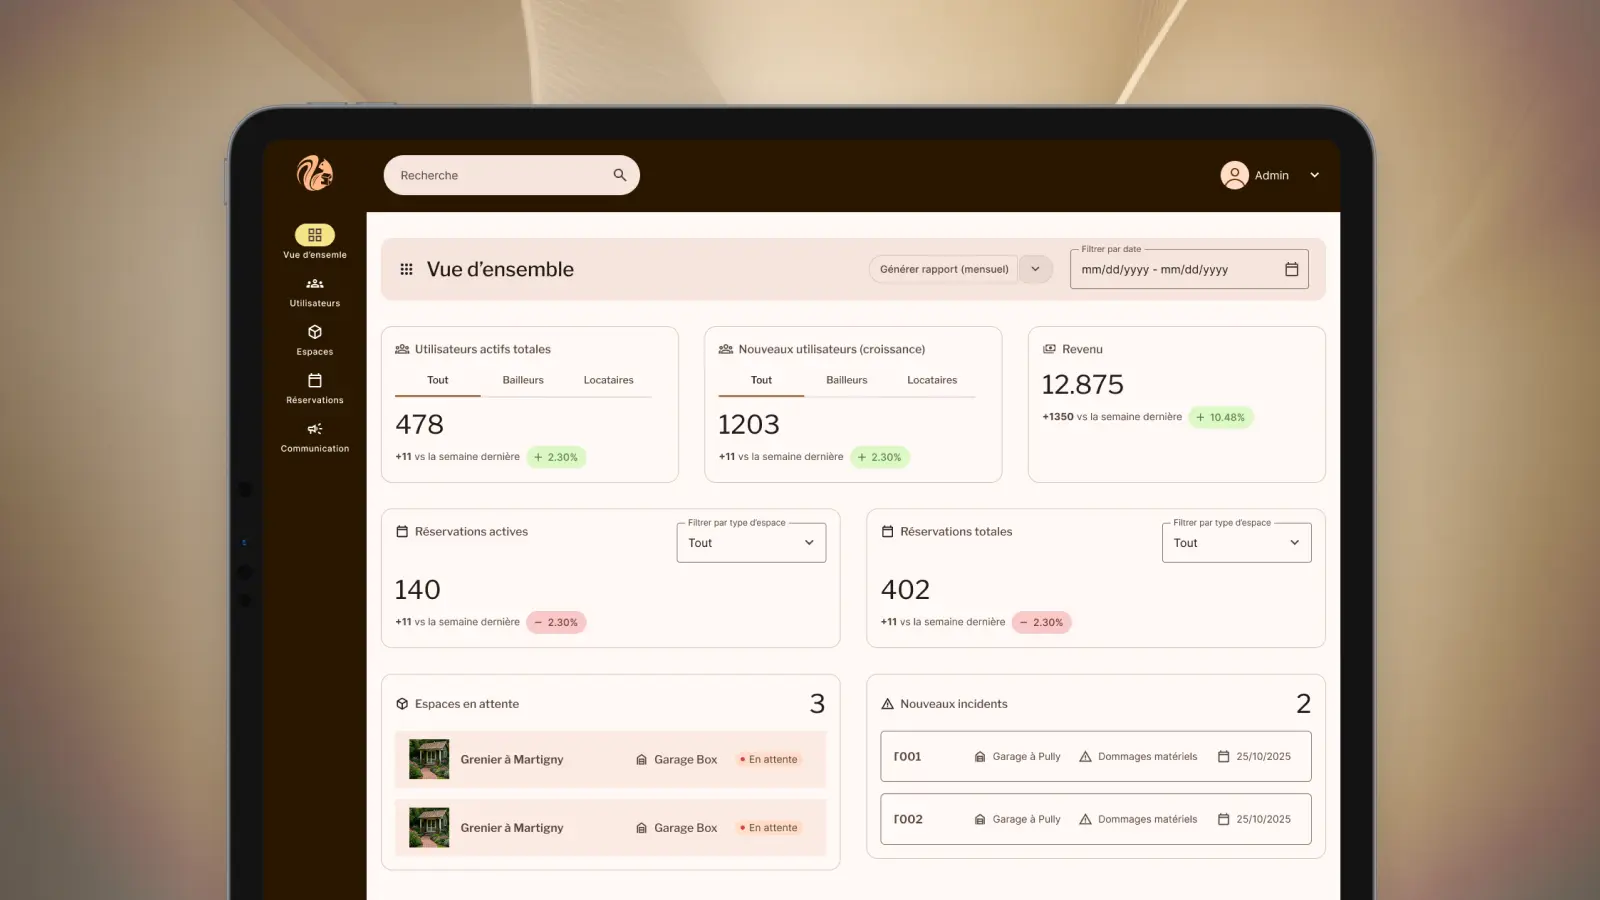Viewport: 1600px width, 900px height.
Task: Click the calendar icon in date filter
Action: 1291,269
